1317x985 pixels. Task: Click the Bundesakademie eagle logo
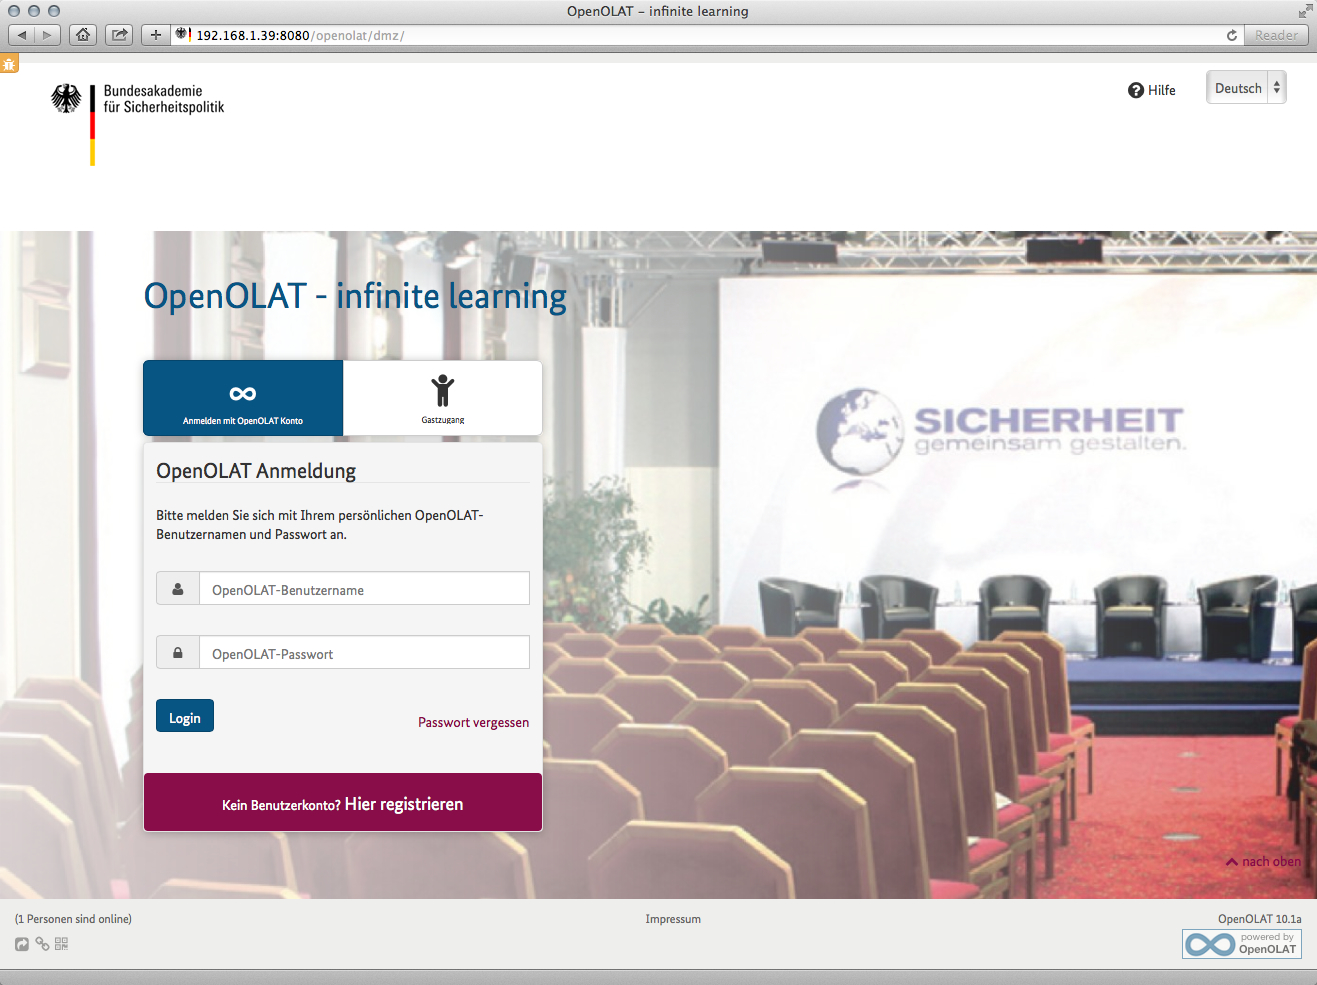67,98
